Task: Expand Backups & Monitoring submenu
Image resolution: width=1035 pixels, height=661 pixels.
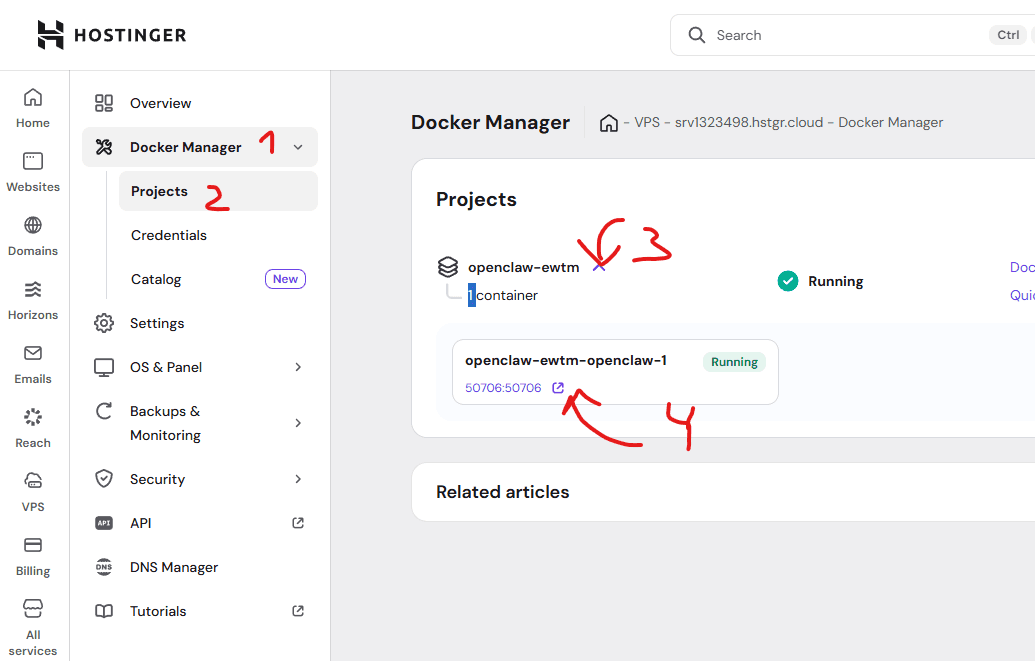Action: [x=298, y=423]
